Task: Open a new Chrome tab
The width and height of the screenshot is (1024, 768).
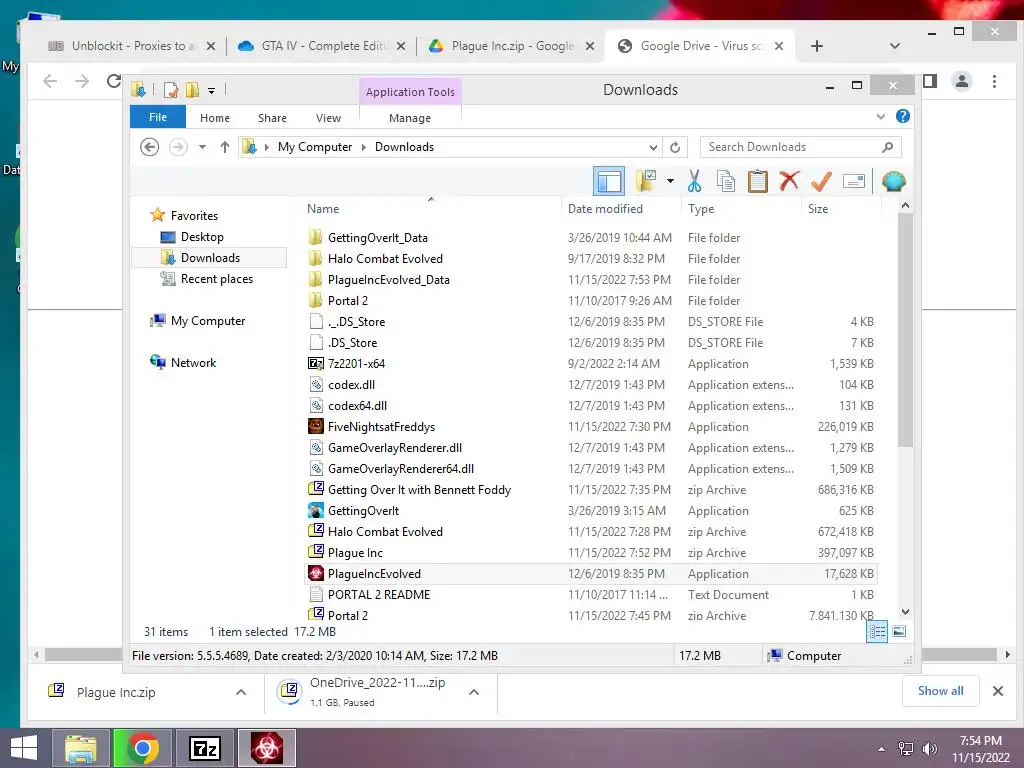Action: click(816, 46)
